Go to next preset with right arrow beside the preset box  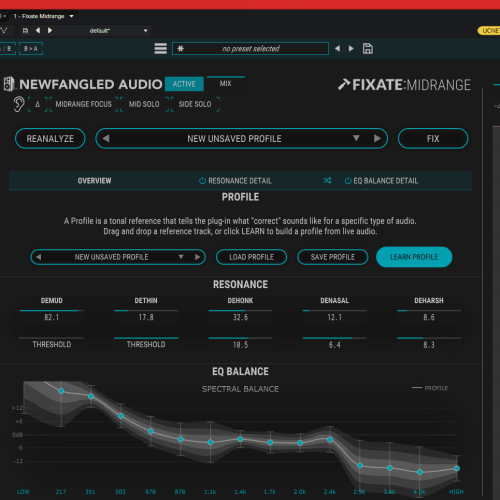coord(351,49)
